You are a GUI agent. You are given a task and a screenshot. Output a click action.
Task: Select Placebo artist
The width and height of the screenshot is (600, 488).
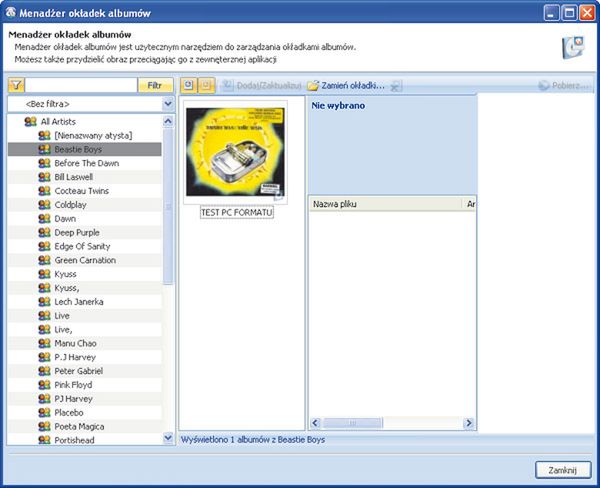point(69,413)
